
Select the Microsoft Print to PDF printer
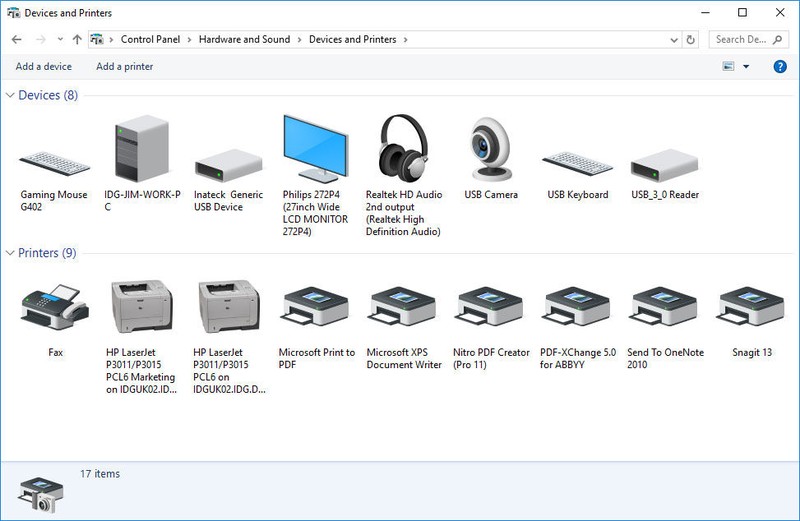point(316,308)
